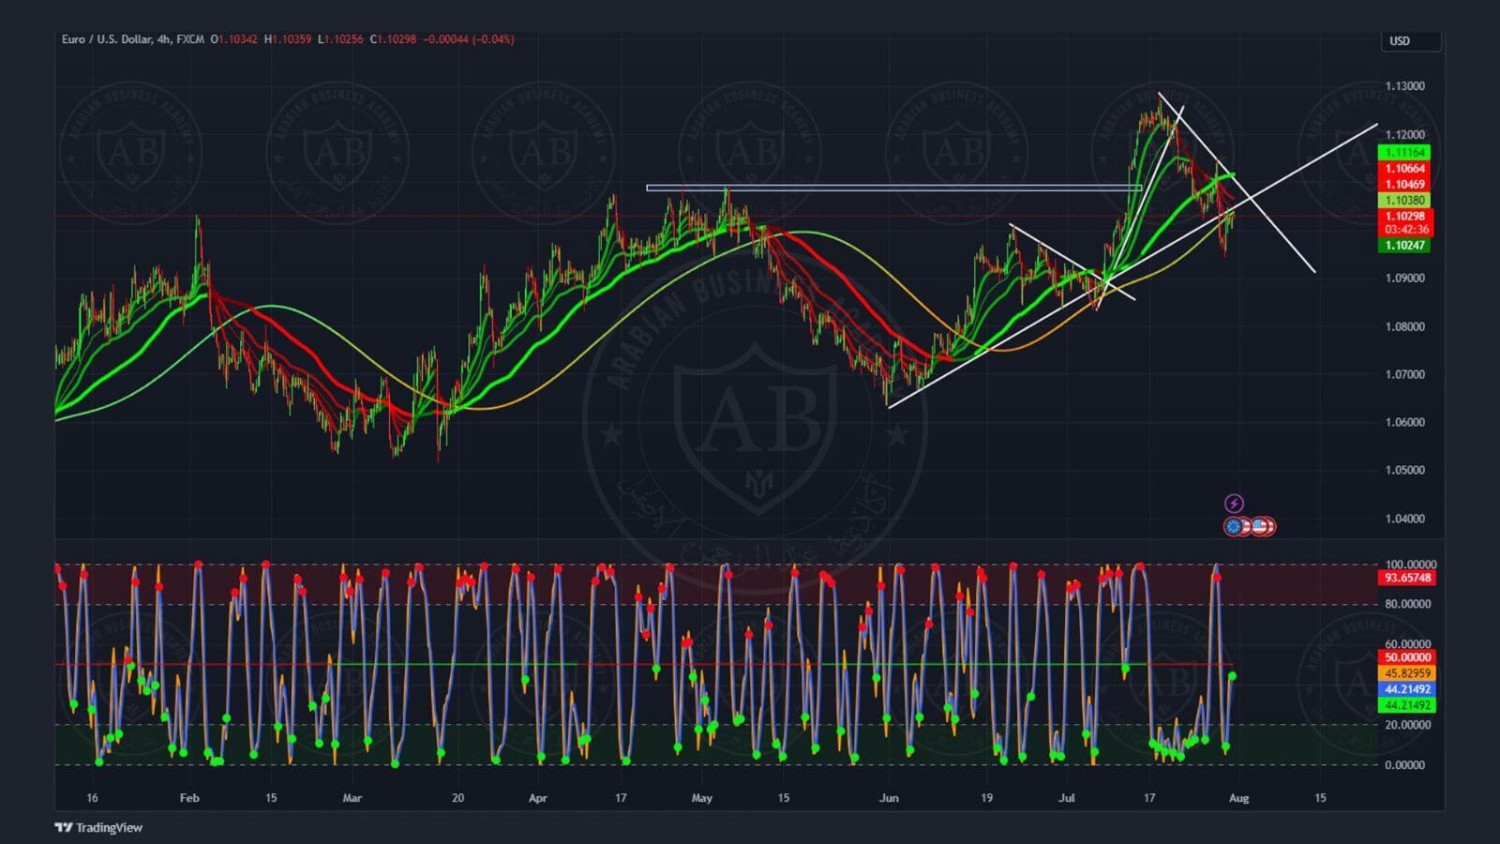Click the green 1.11164 price label
The image size is (1500, 844).
pyautogui.click(x=1404, y=152)
